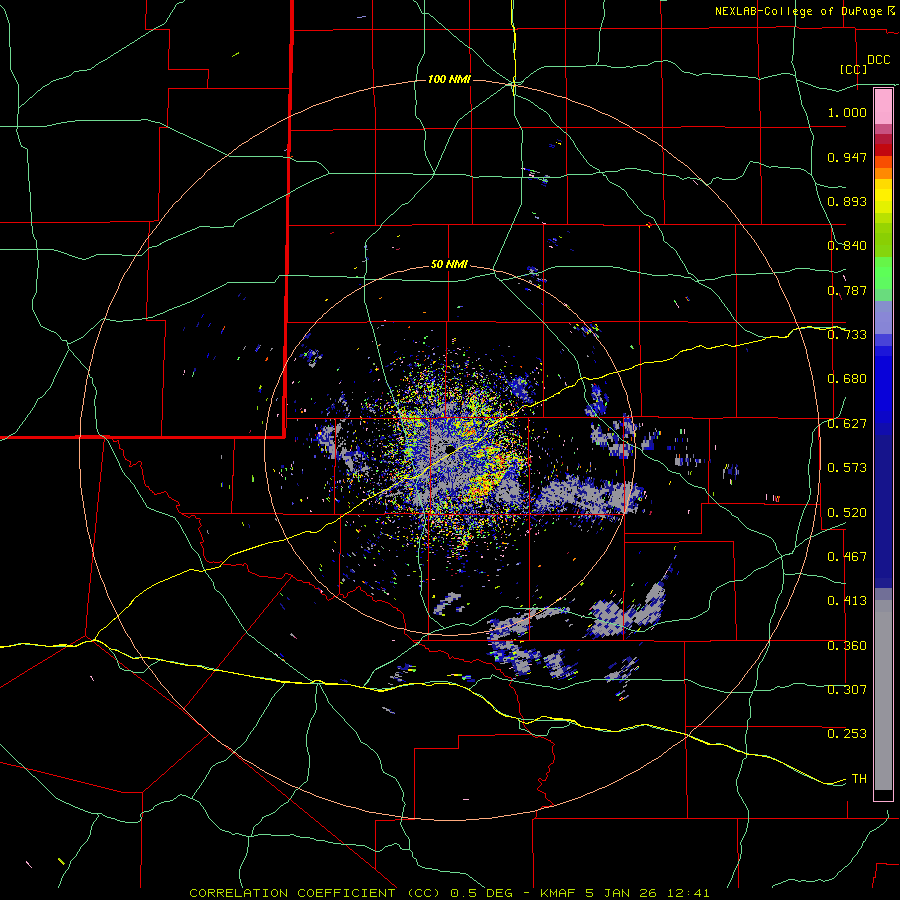
Task: Click the 1.000 scale value
Action: click(847, 112)
